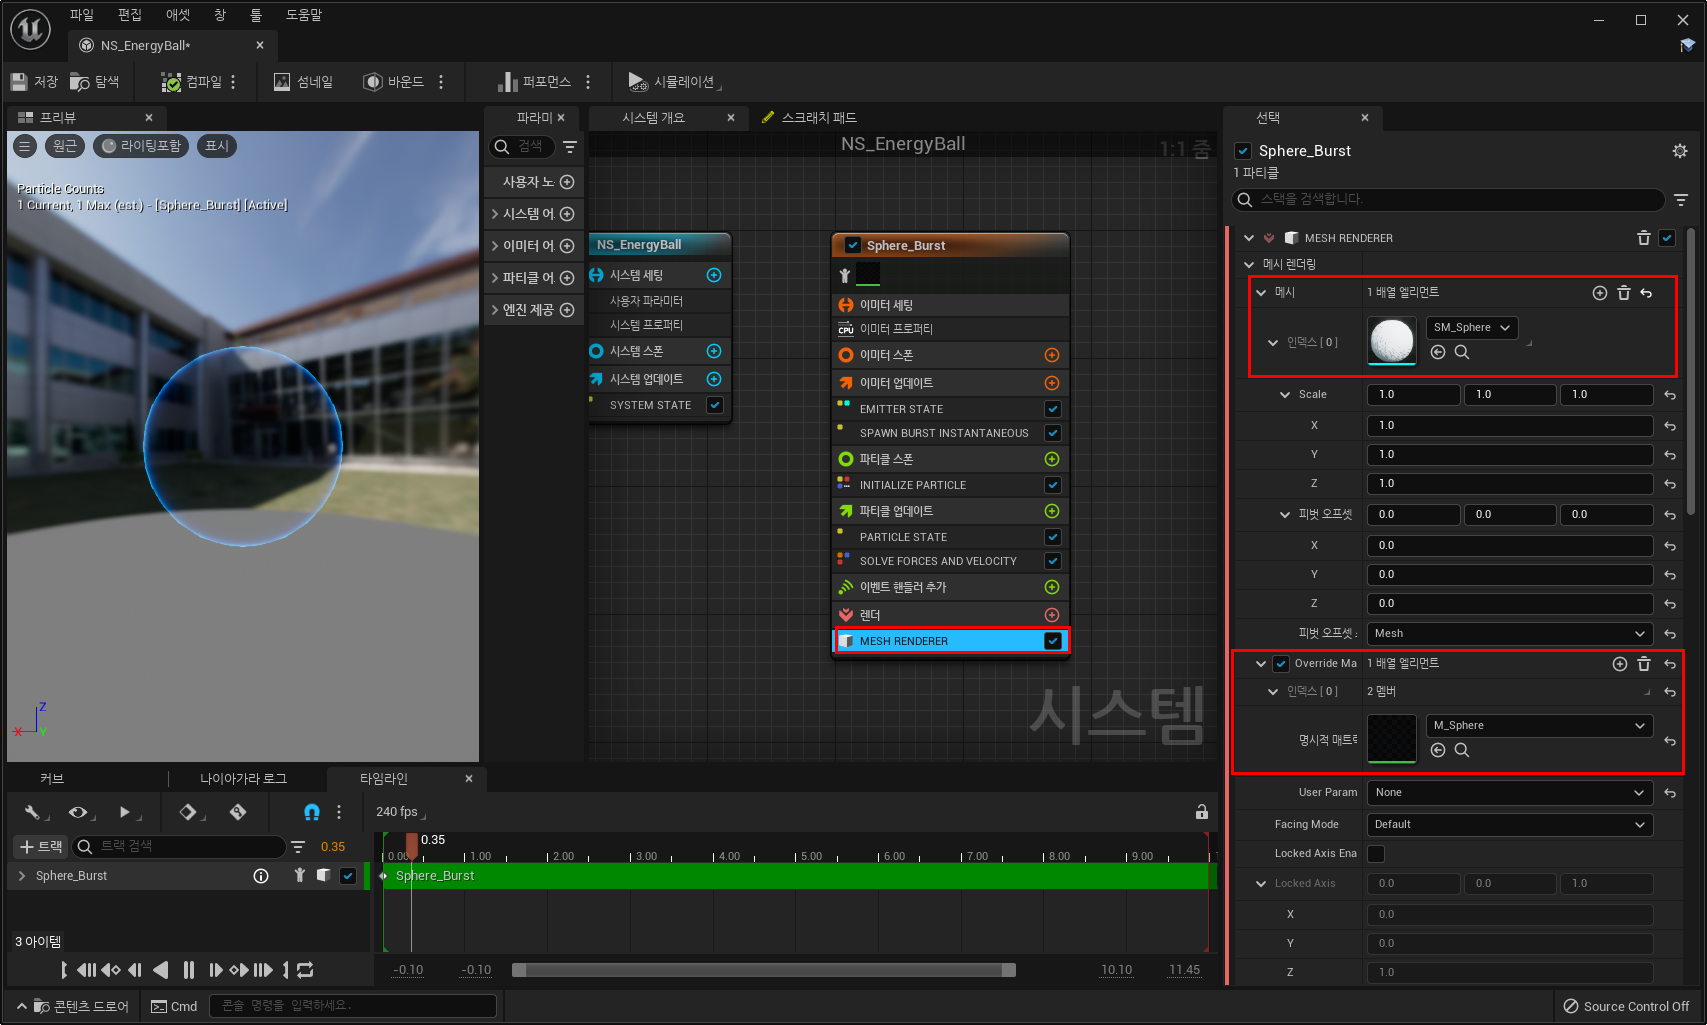Add module to 이미터 스폰 stage
Screen dimensions: 1707x1025
(1052, 355)
